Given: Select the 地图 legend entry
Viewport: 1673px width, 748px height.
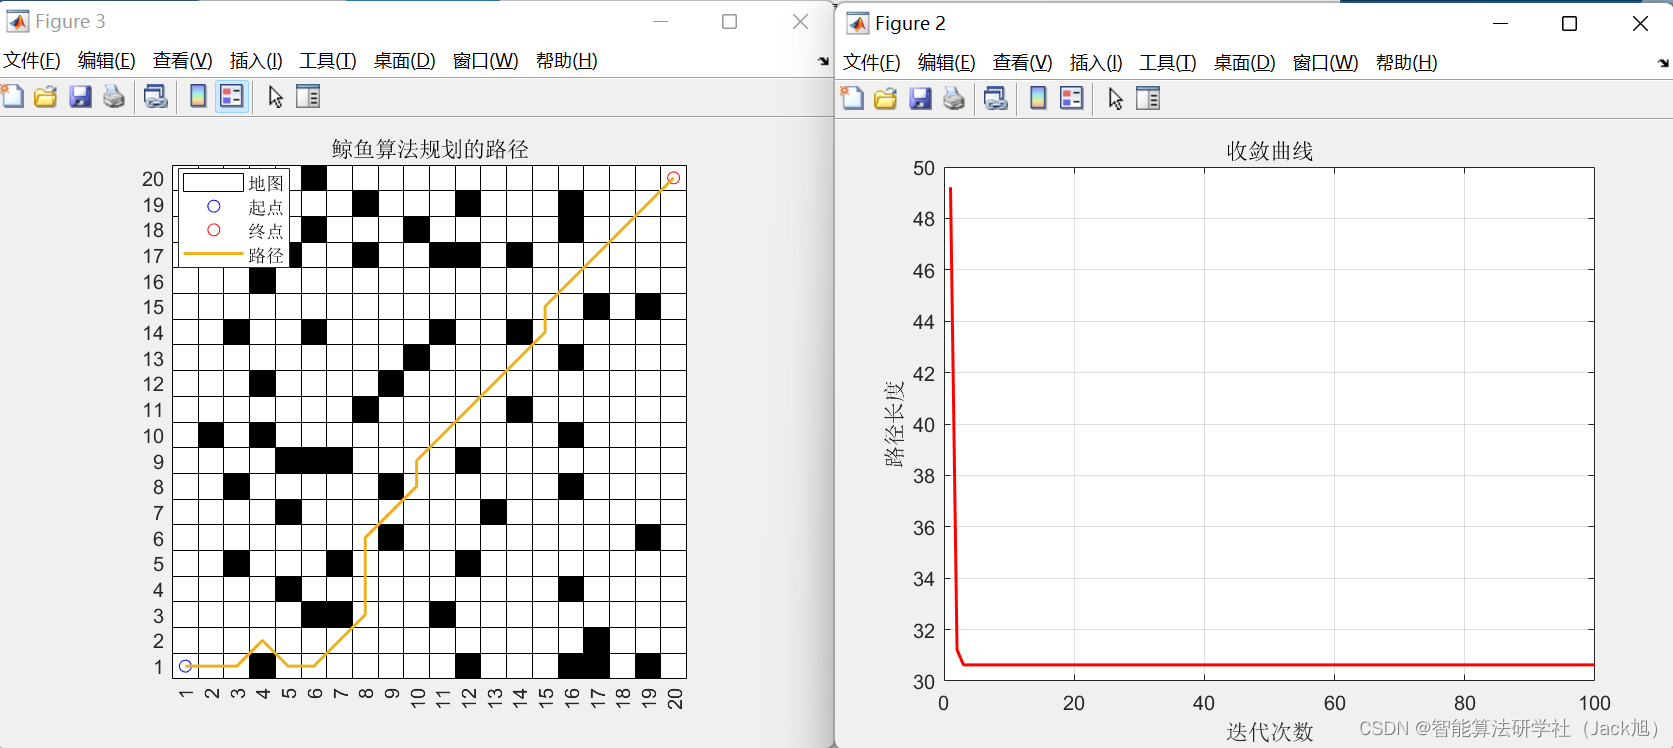Looking at the screenshot, I should [234, 183].
